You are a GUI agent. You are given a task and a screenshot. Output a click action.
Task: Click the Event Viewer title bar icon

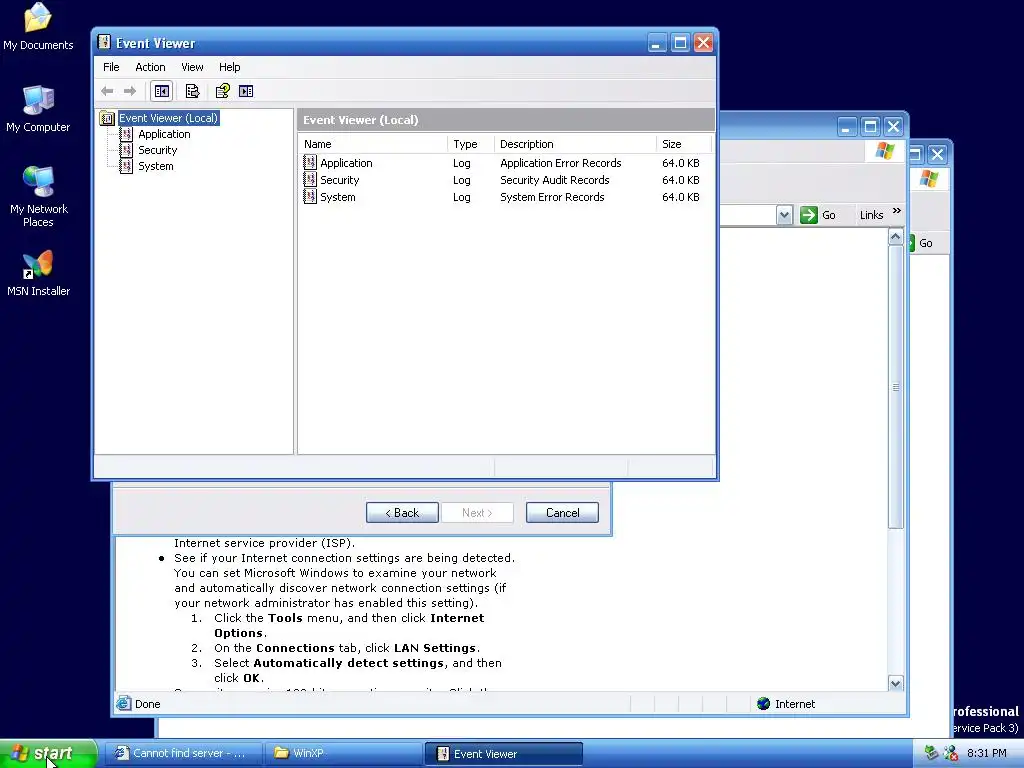pos(104,42)
